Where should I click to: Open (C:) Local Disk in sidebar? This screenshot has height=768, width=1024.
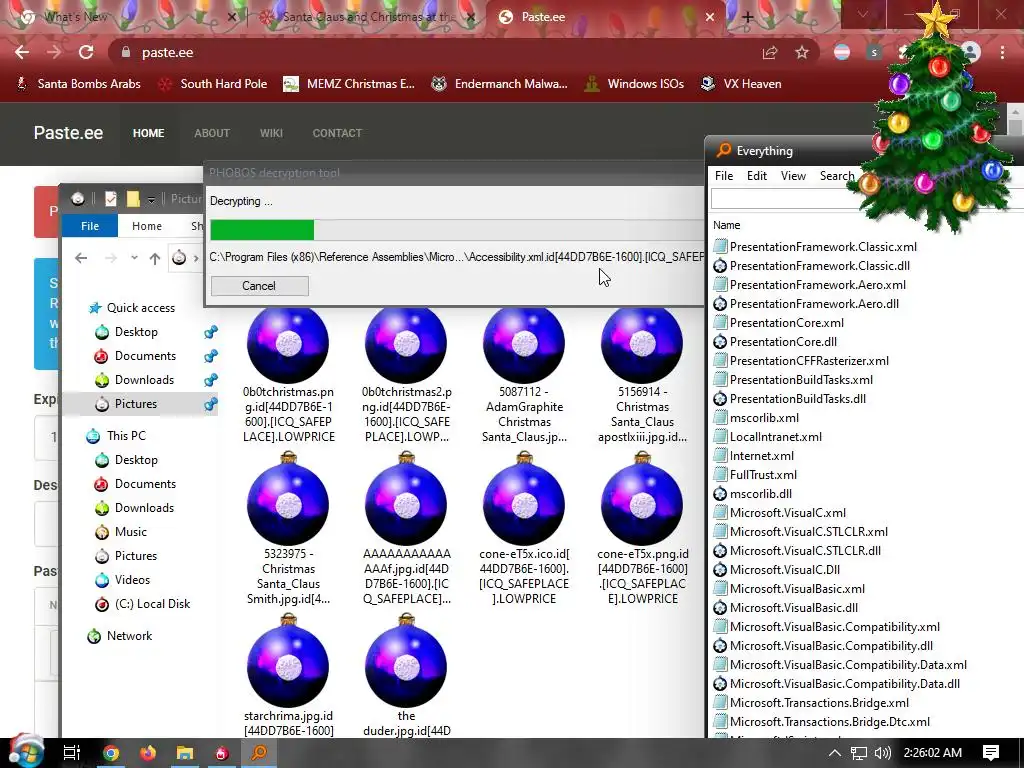point(152,604)
